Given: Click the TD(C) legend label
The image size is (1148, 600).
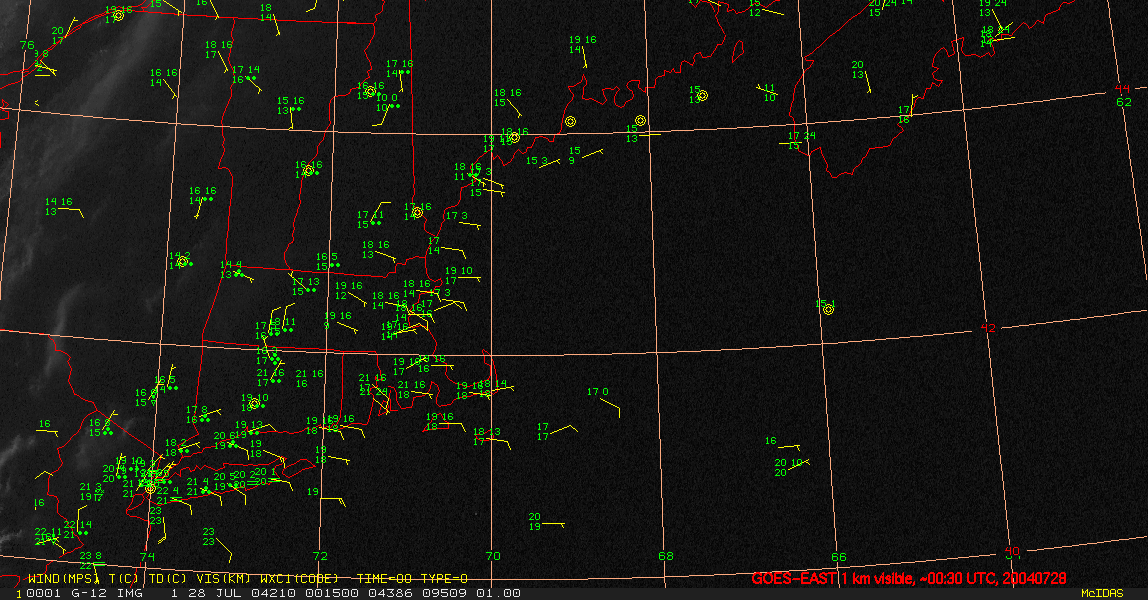Looking at the screenshot, I should tap(168, 579).
